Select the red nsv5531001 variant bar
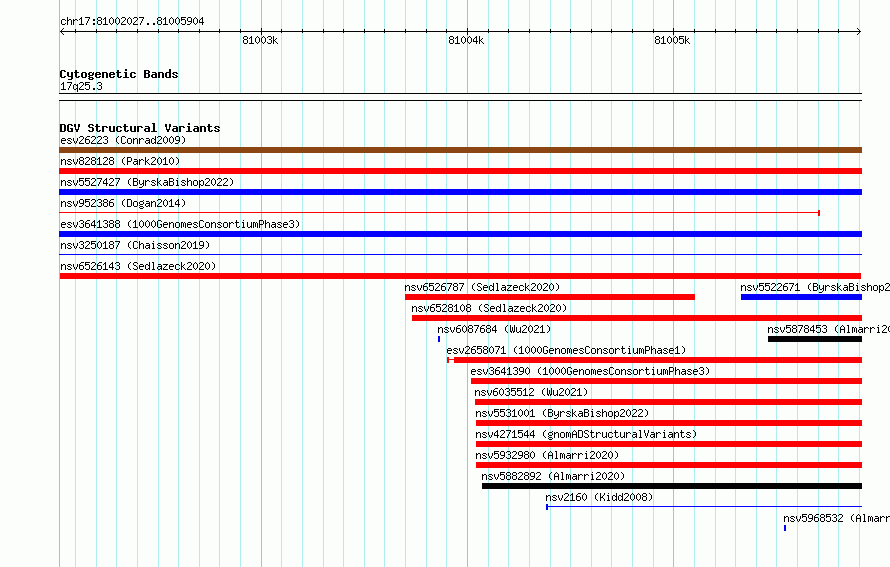The image size is (890, 567). coord(669,423)
